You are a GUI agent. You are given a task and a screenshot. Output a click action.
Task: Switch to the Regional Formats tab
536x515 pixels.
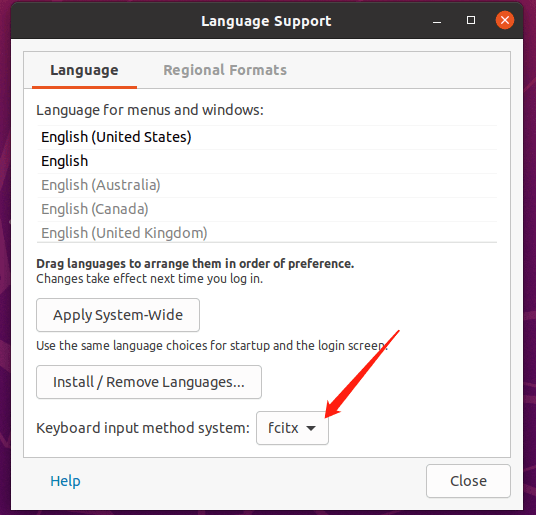(x=225, y=70)
